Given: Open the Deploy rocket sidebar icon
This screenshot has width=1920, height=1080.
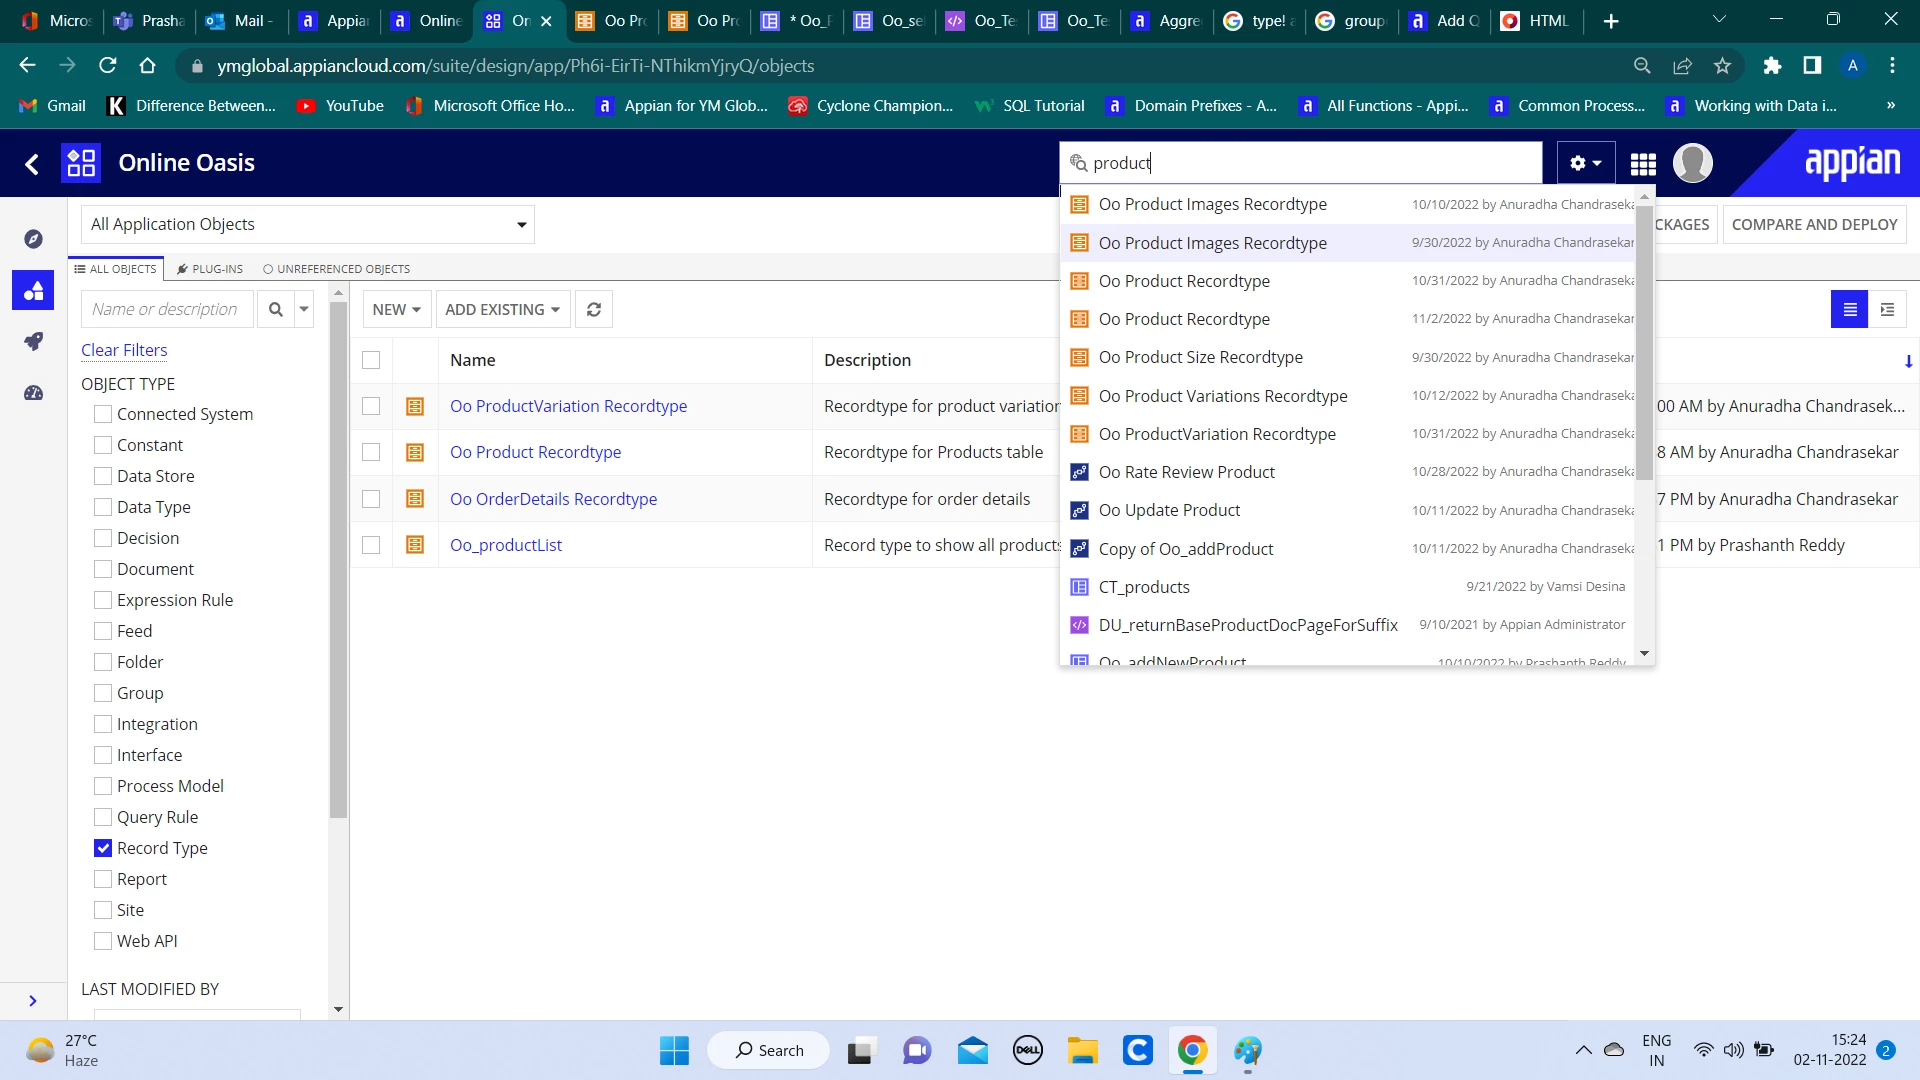Looking at the screenshot, I should tap(33, 342).
